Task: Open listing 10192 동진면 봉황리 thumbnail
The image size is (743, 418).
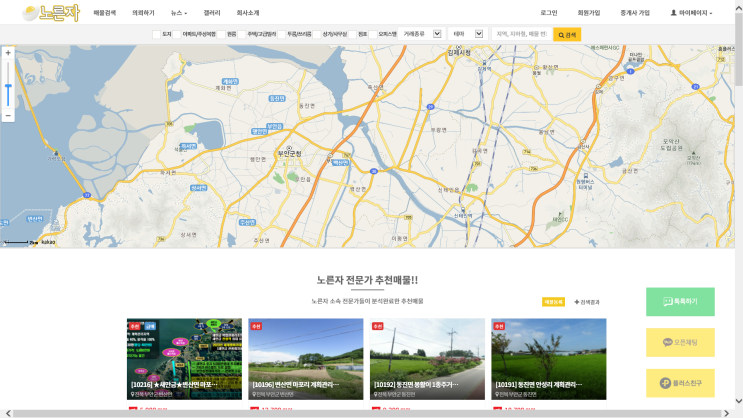Action: point(427,359)
